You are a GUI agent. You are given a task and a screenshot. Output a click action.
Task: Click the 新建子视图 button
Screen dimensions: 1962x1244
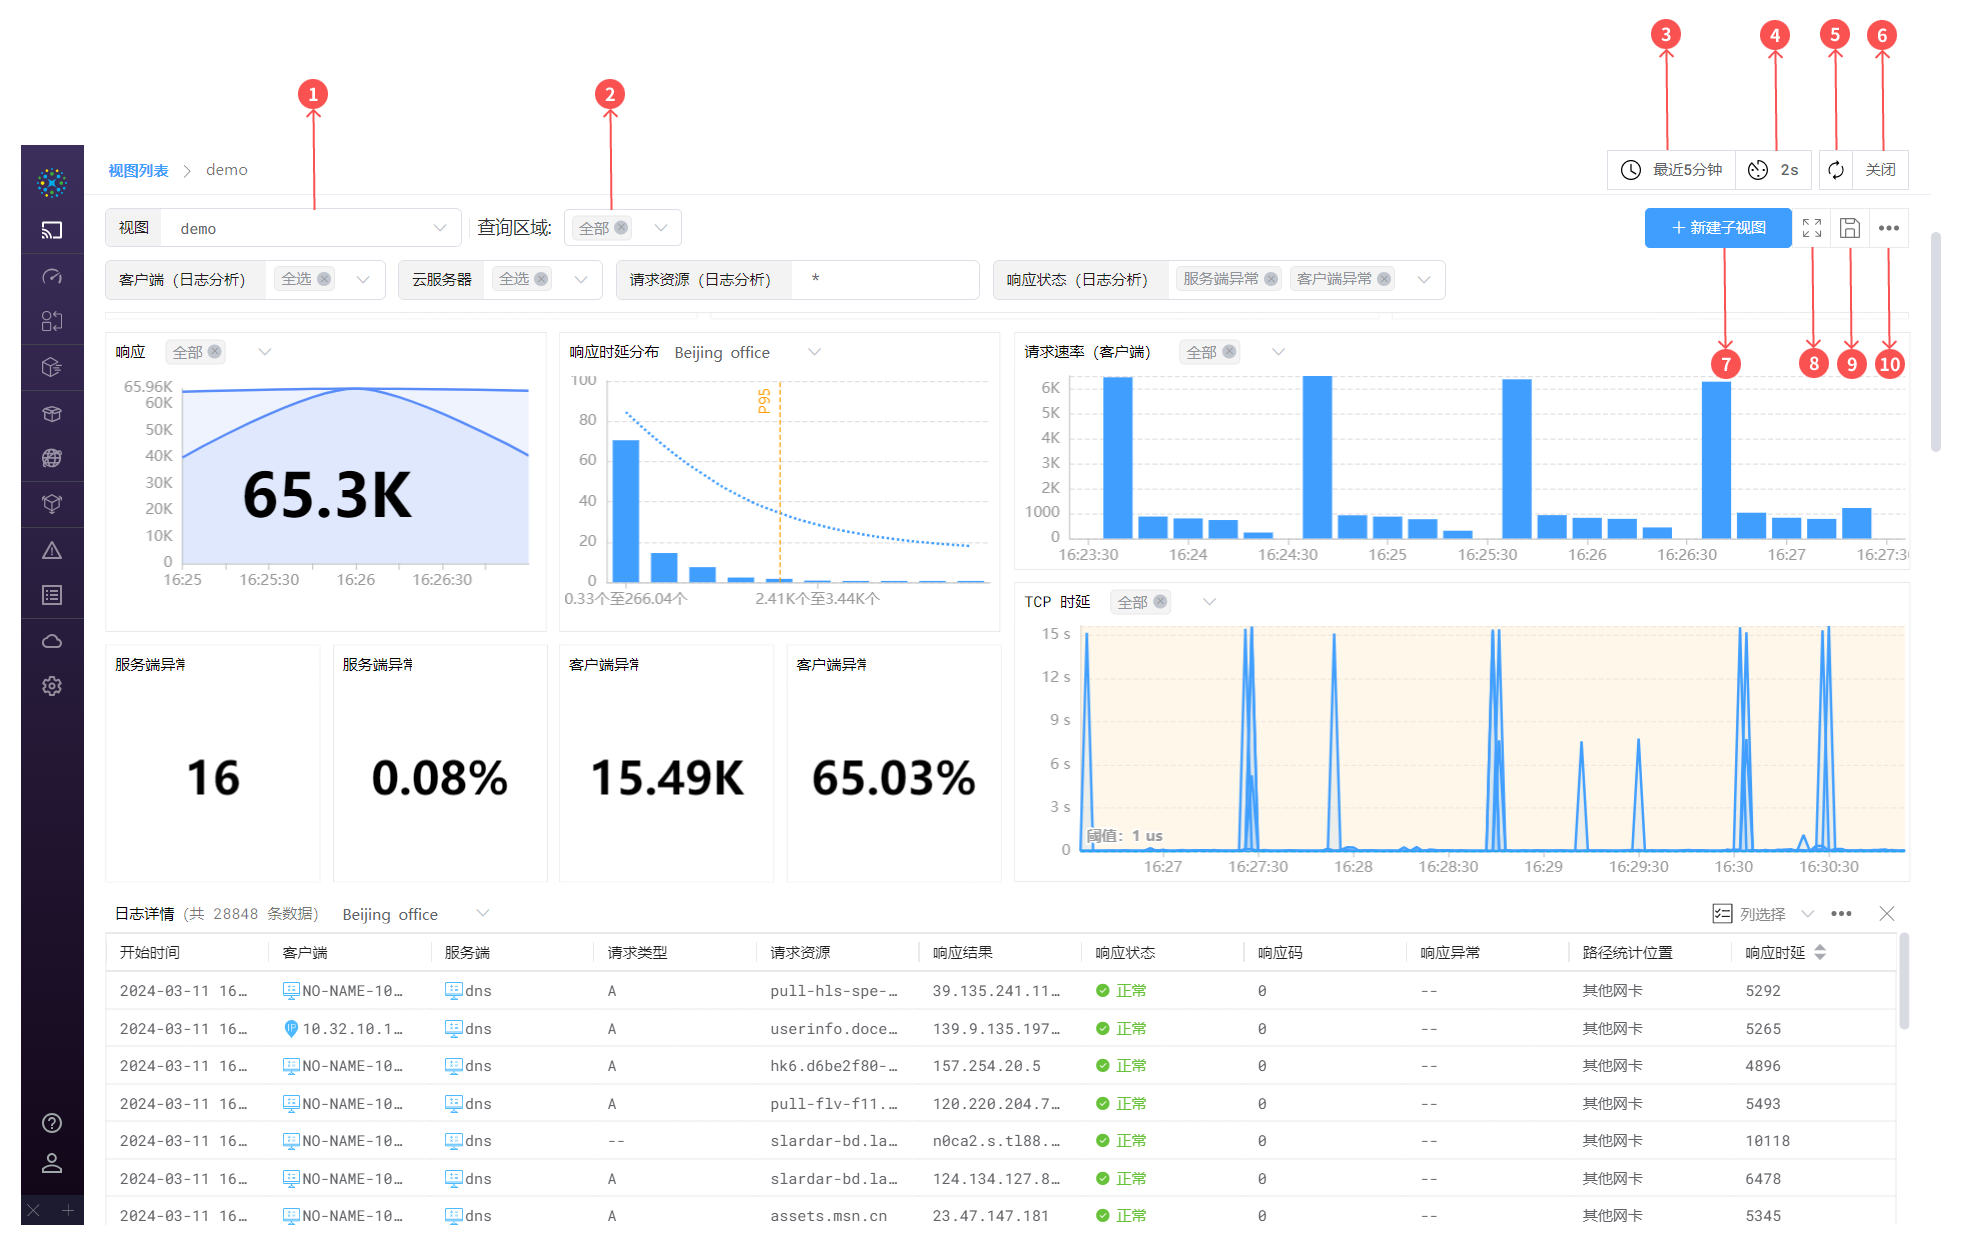coord(1717,228)
